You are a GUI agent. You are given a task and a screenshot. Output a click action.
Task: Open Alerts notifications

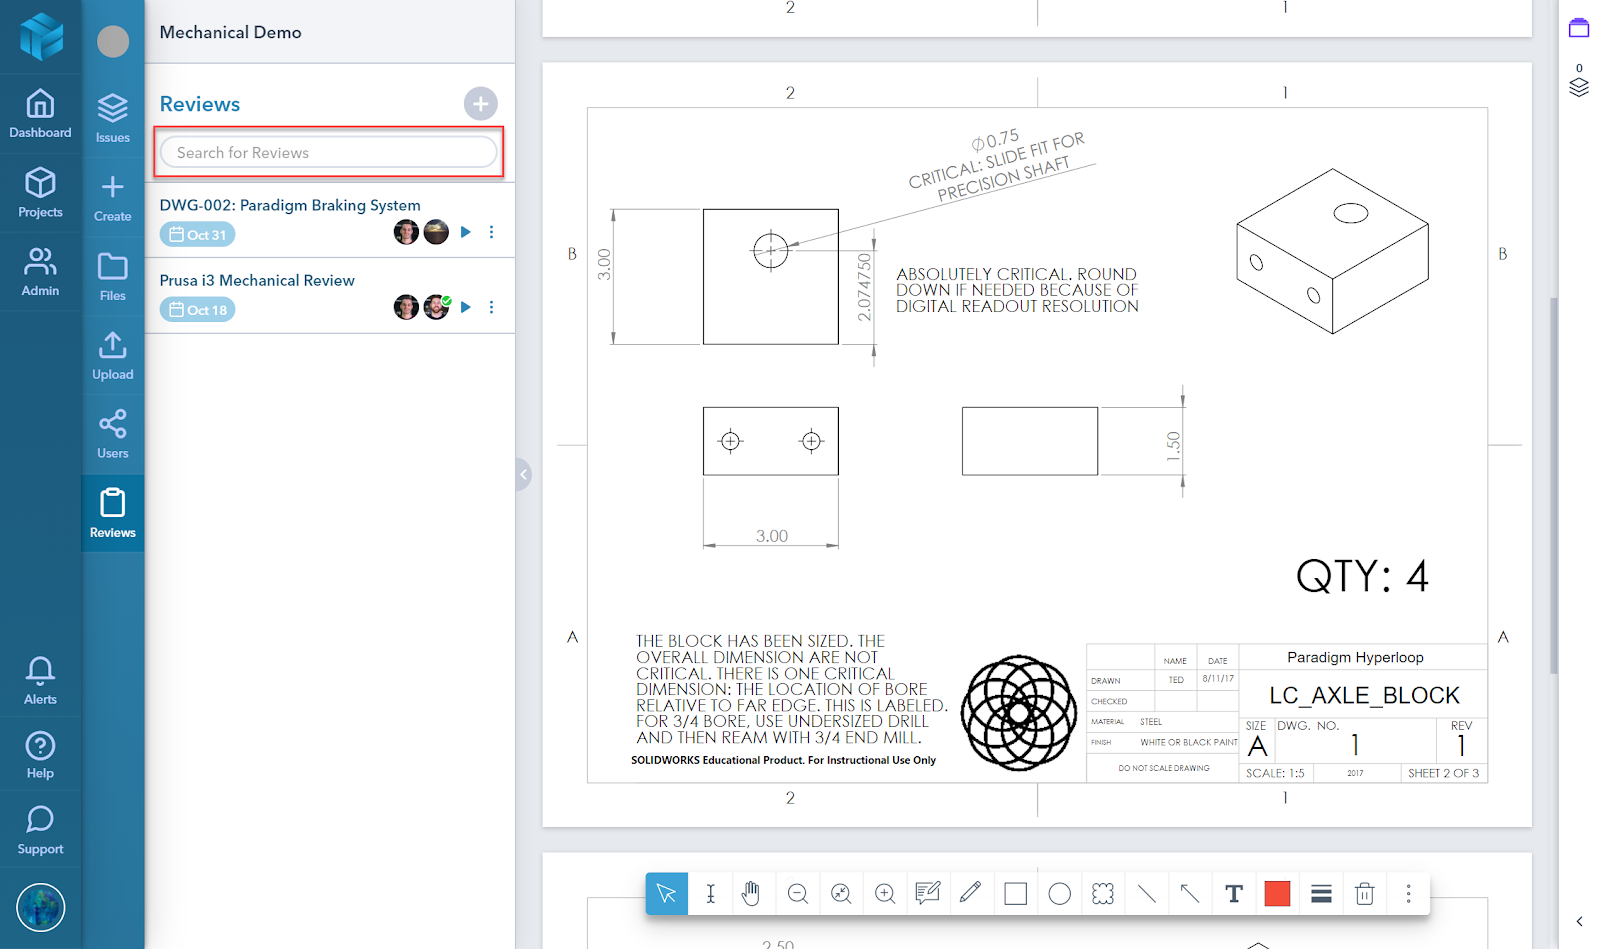40,680
